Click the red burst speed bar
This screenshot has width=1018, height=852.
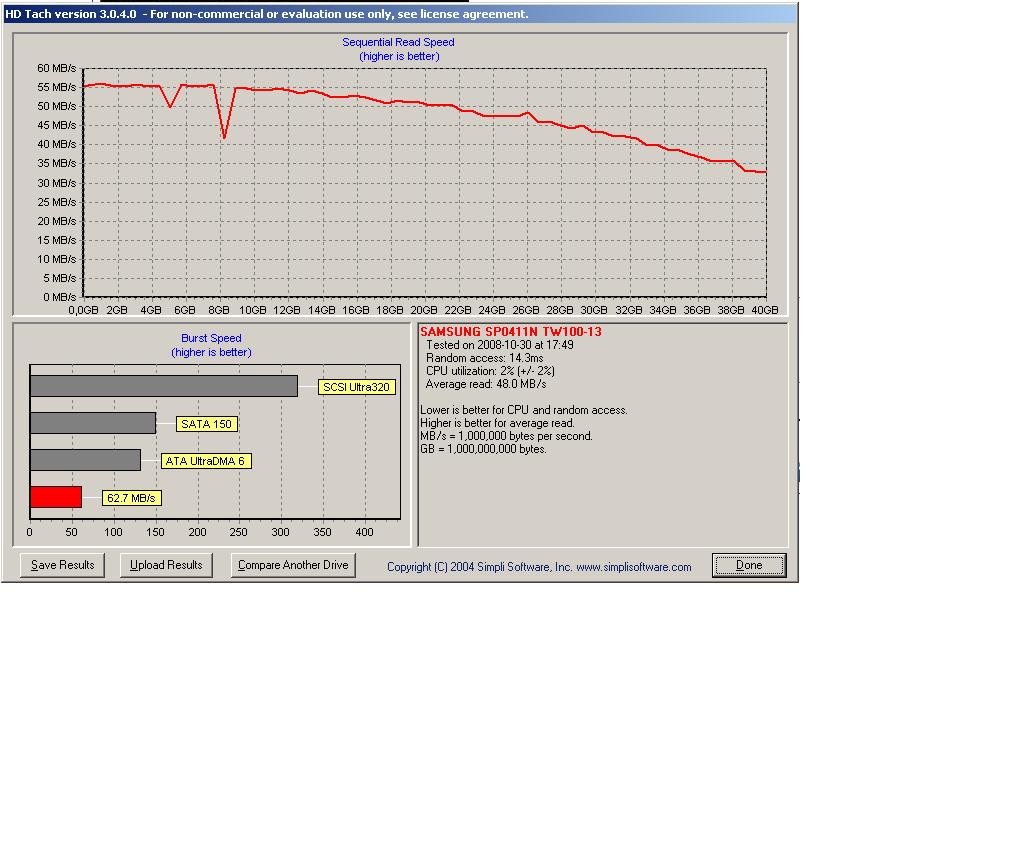click(56, 497)
